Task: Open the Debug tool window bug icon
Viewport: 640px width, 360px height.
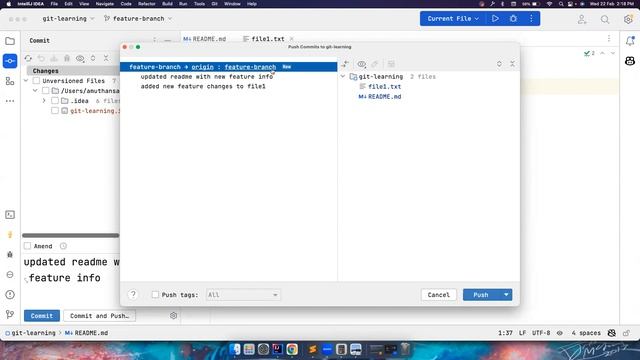Action: pos(10,255)
